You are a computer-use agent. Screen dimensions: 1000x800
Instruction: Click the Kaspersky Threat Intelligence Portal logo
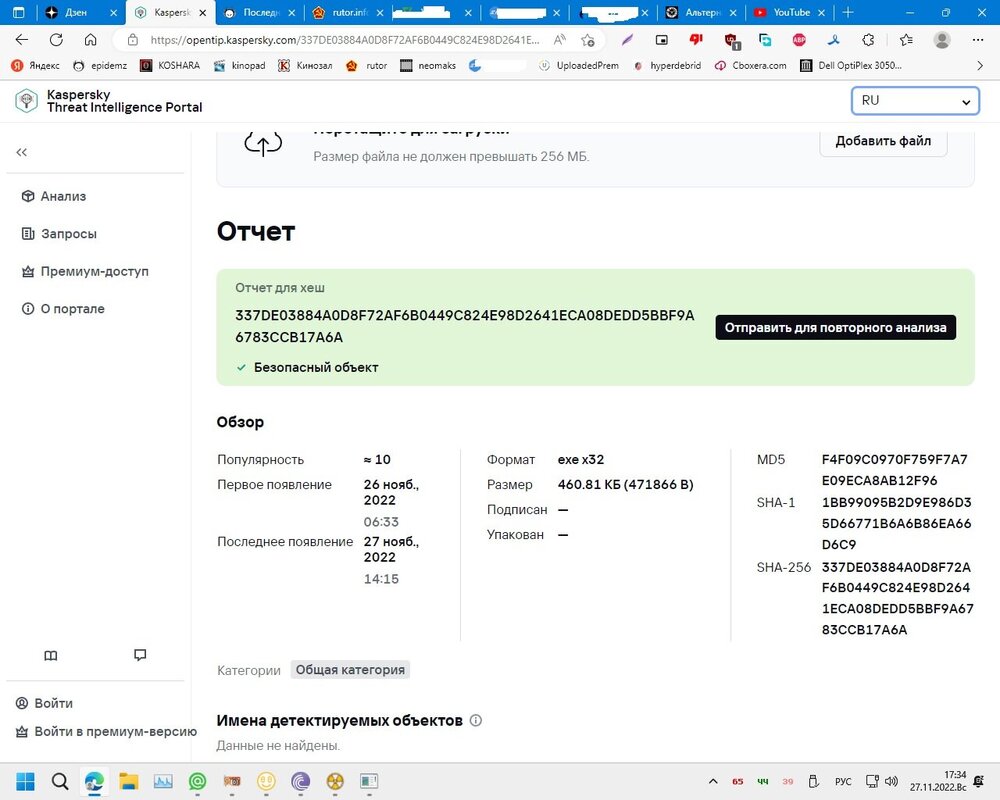109,101
